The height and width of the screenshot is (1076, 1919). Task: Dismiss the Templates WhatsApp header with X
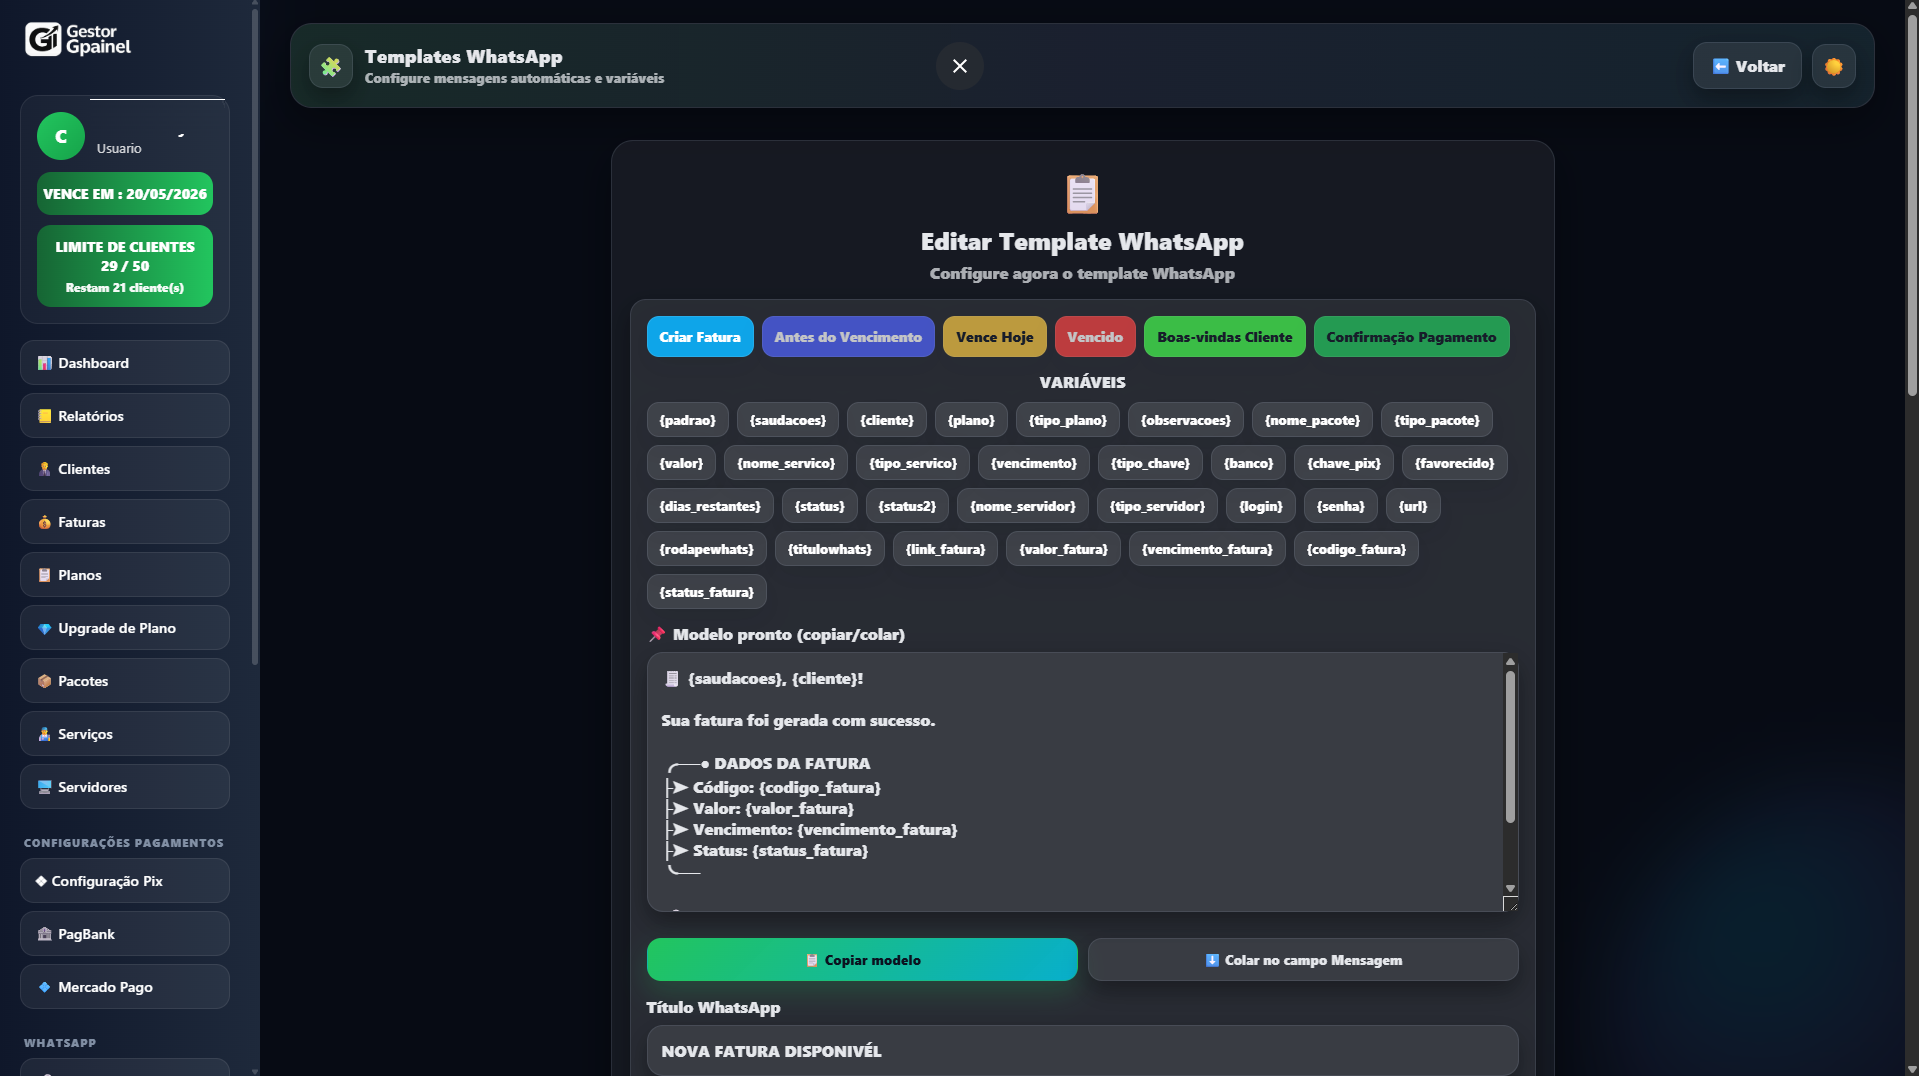click(x=959, y=66)
